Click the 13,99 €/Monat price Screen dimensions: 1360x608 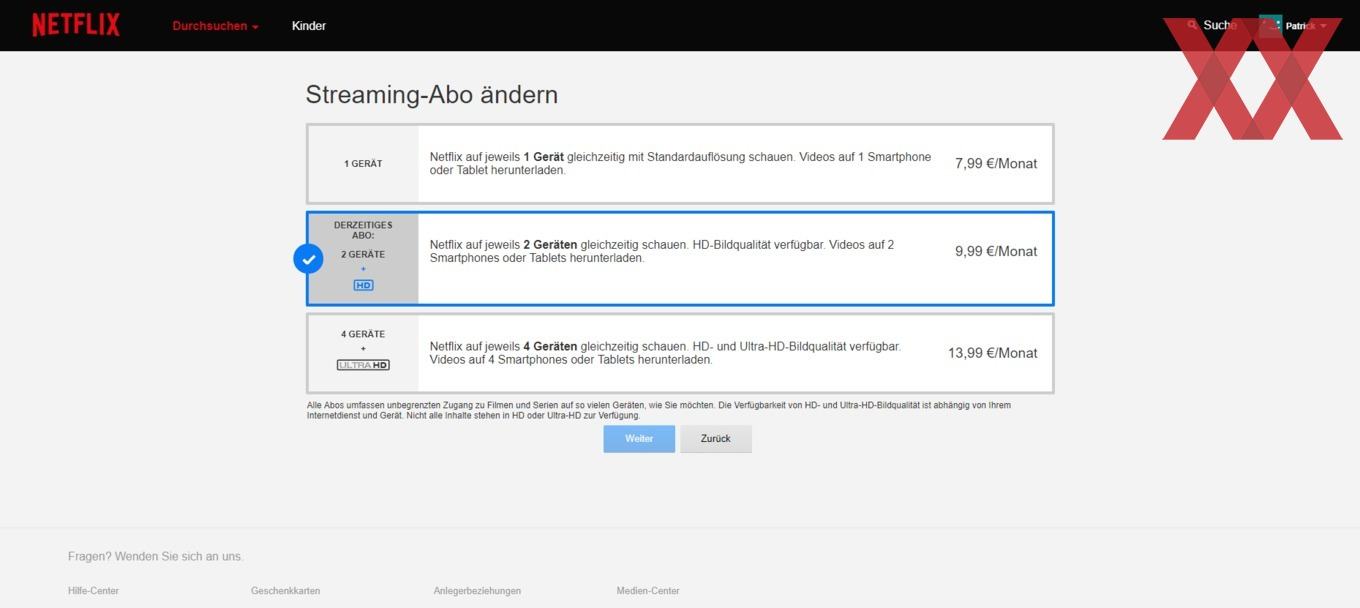993,353
